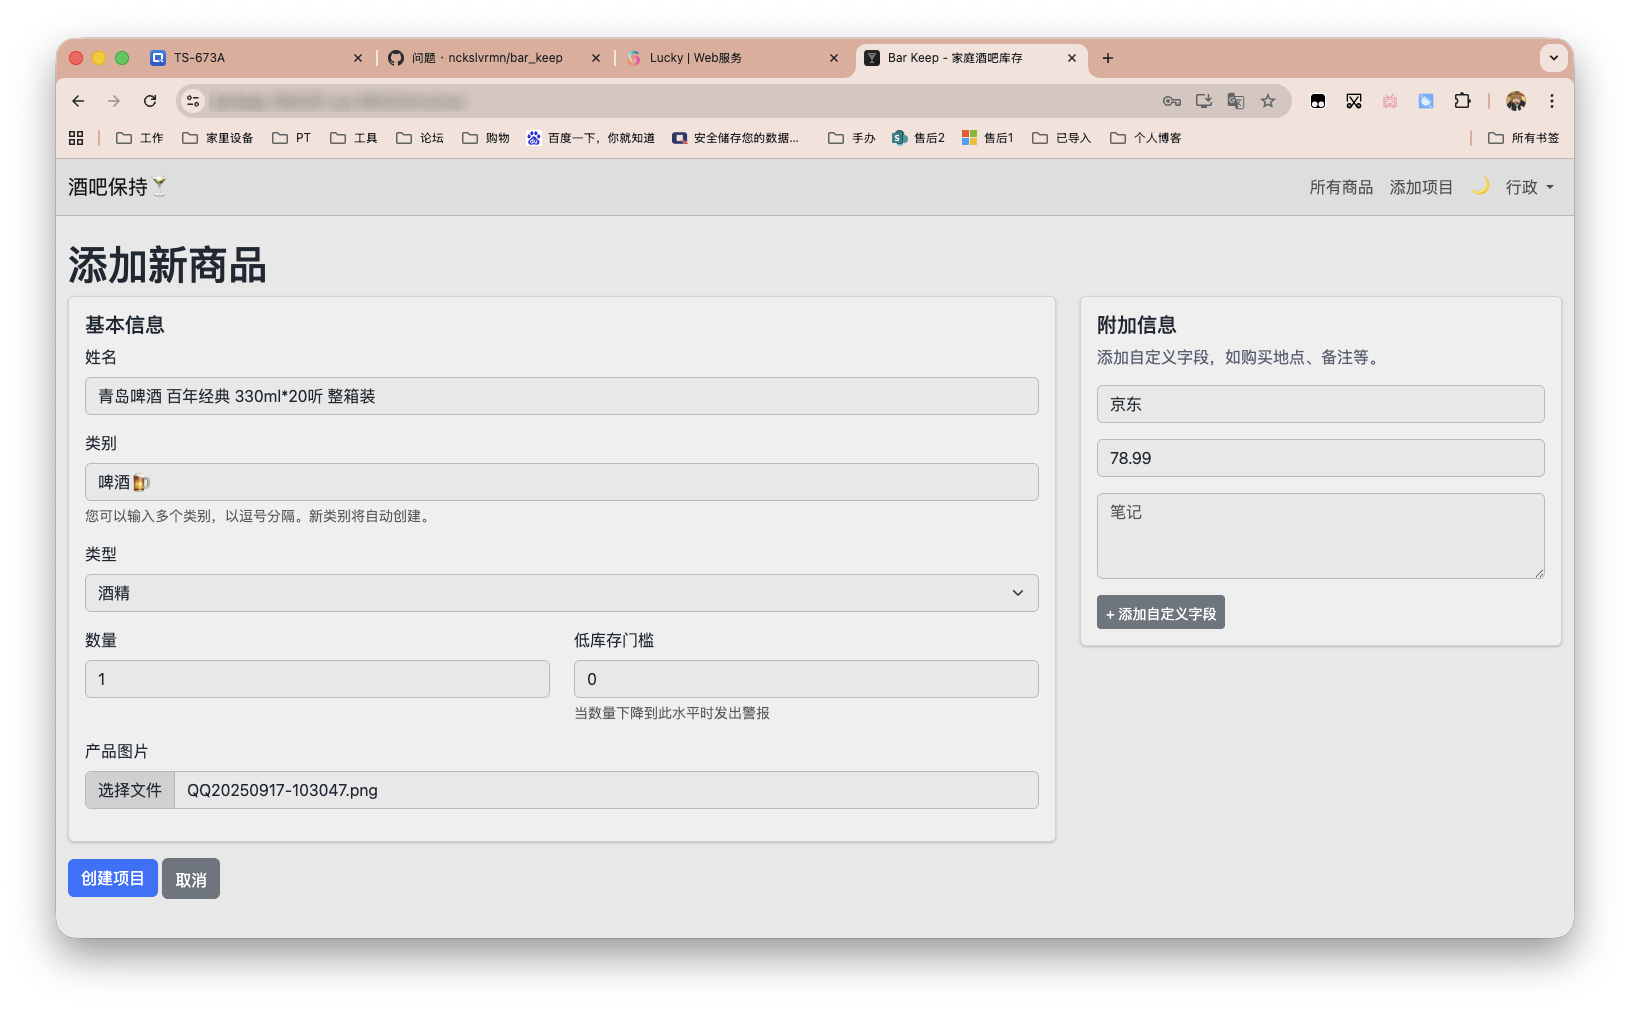Switch to the Lucky Web服务 tab

point(695,58)
